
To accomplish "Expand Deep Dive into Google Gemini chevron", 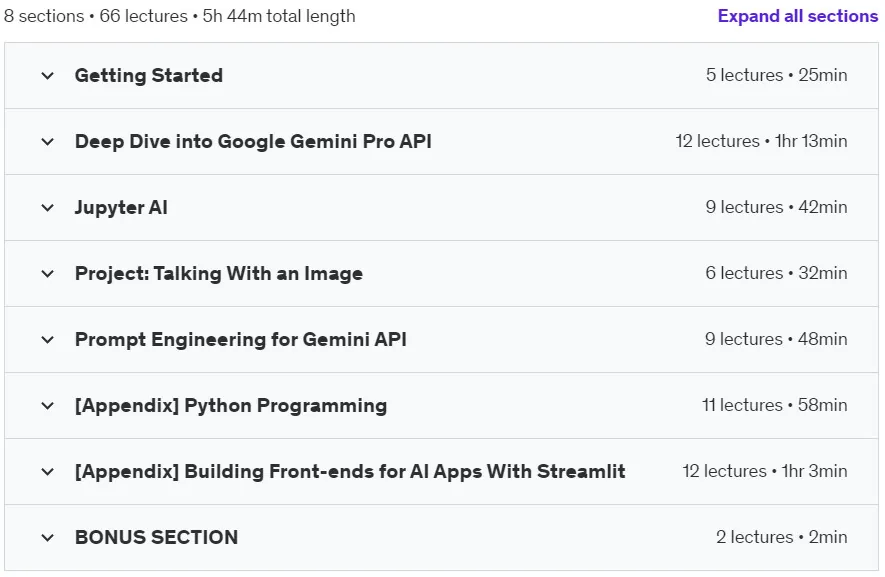I will [x=47, y=142].
